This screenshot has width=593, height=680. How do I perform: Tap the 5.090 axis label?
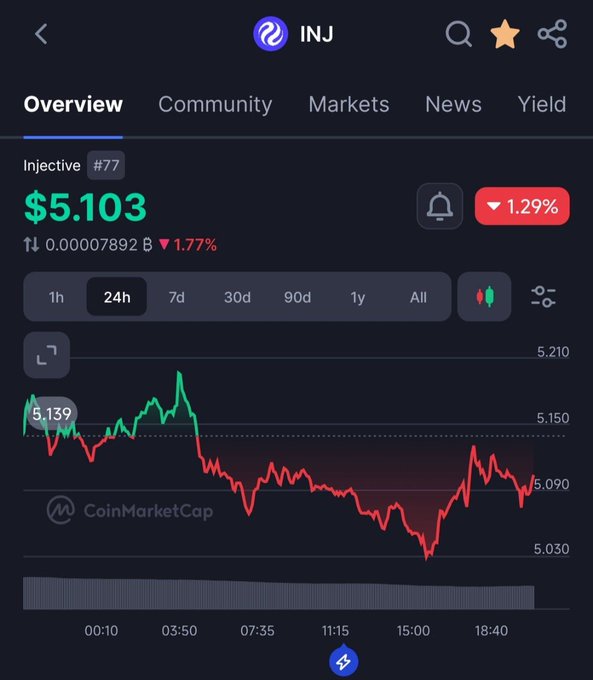[551, 484]
